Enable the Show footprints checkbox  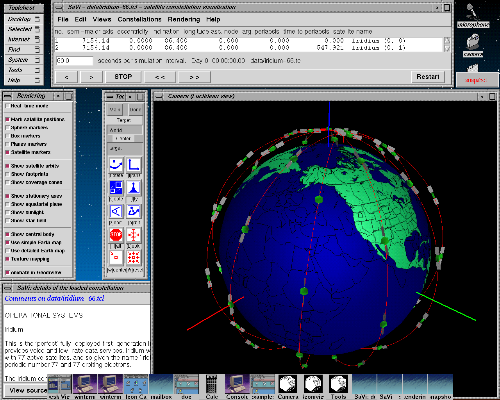pos(7,174)
